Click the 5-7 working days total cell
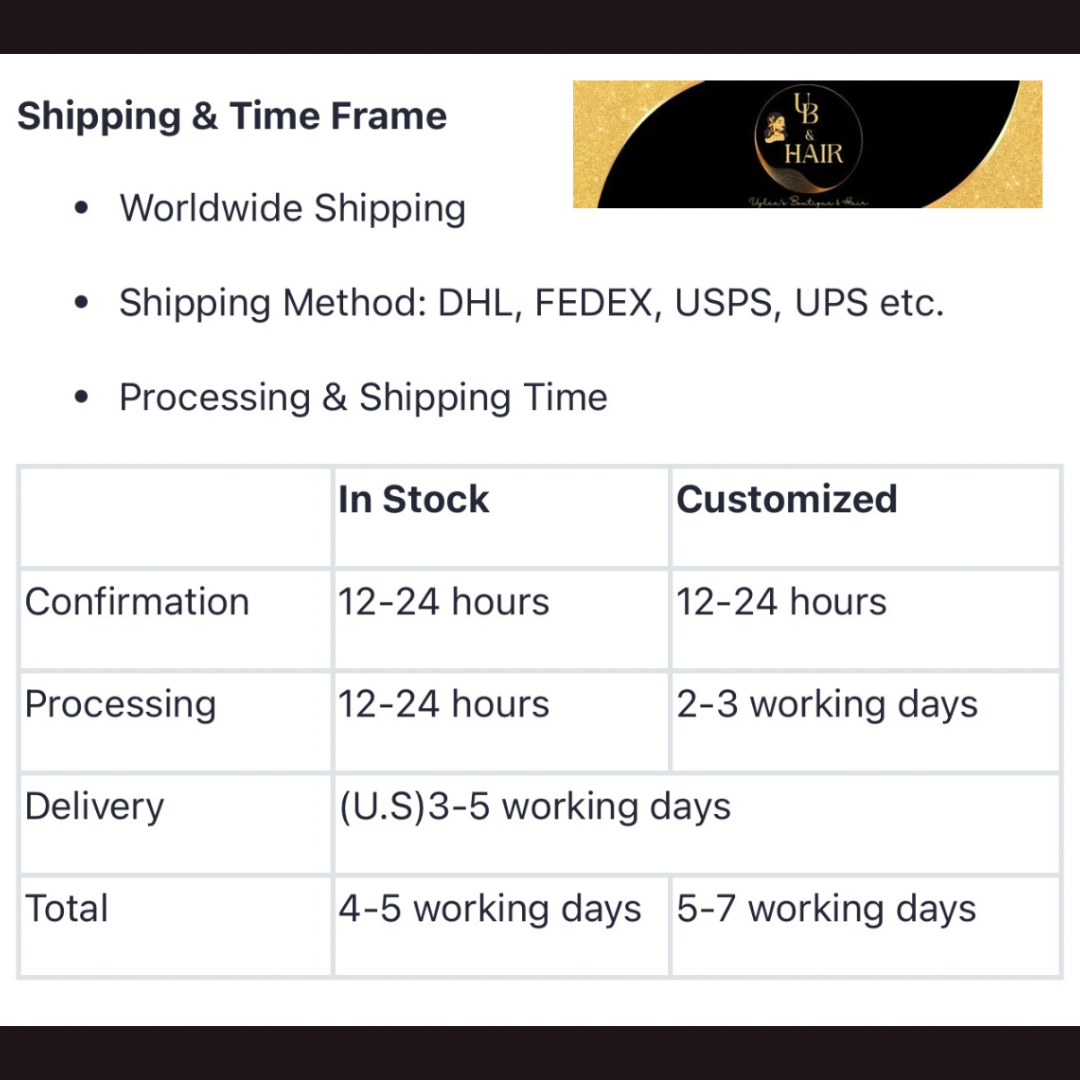The image size is (1080, 1080). coord(826,909)
